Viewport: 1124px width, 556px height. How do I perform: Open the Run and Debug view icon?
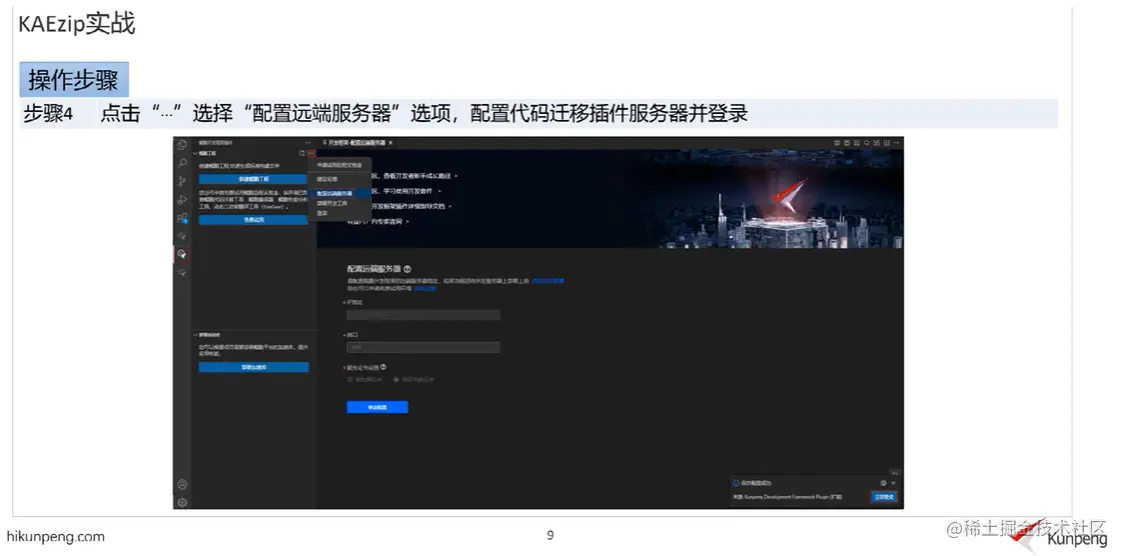pos(182,199)
